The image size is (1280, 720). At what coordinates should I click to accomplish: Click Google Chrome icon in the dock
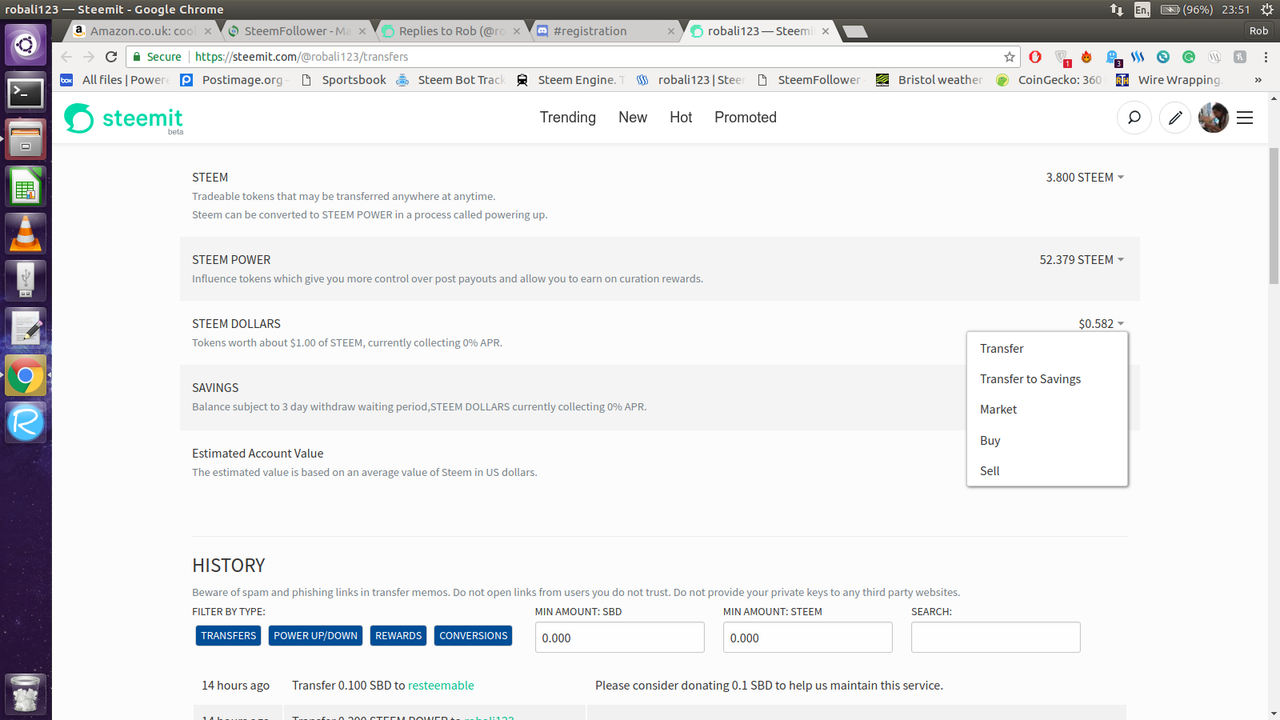[26, 376]
